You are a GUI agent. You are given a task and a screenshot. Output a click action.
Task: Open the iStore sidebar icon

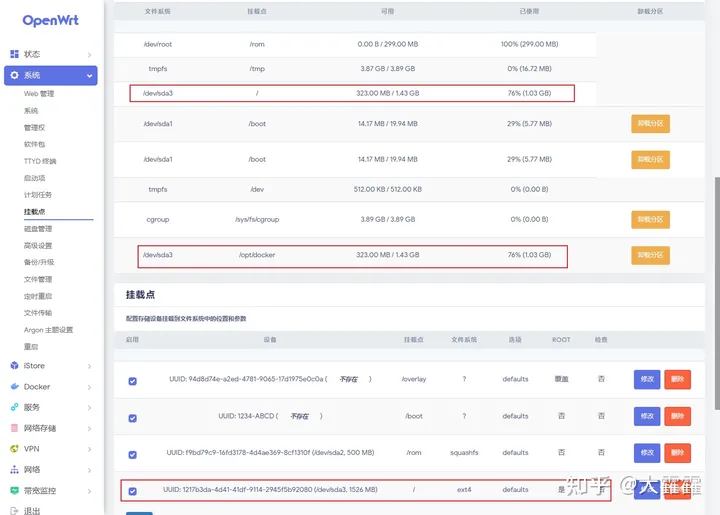click(x=14, y=366)
